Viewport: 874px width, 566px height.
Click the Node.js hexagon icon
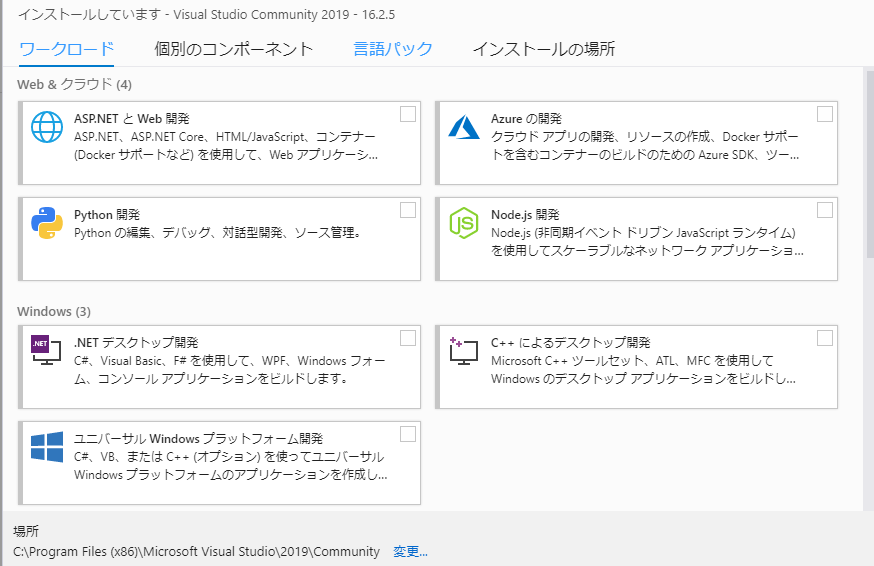464,223
